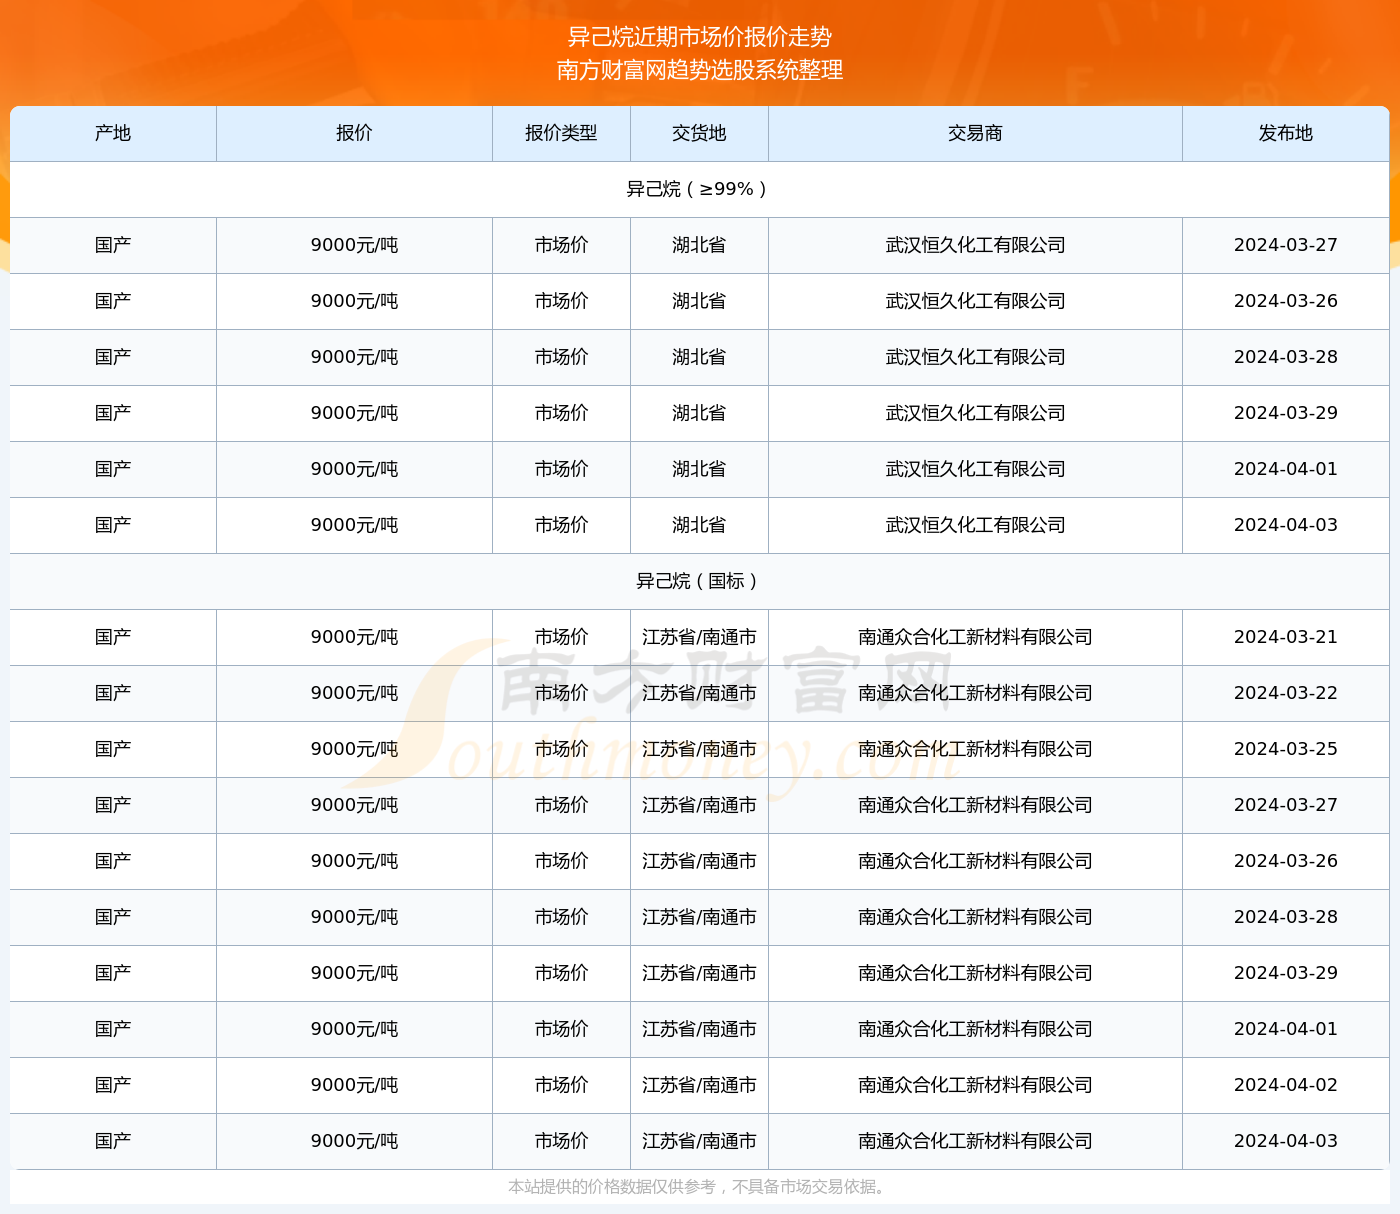Click the 报价类型 column header
The width and height of the screenshot is (1400, 1214).
(x=561, y=133)
